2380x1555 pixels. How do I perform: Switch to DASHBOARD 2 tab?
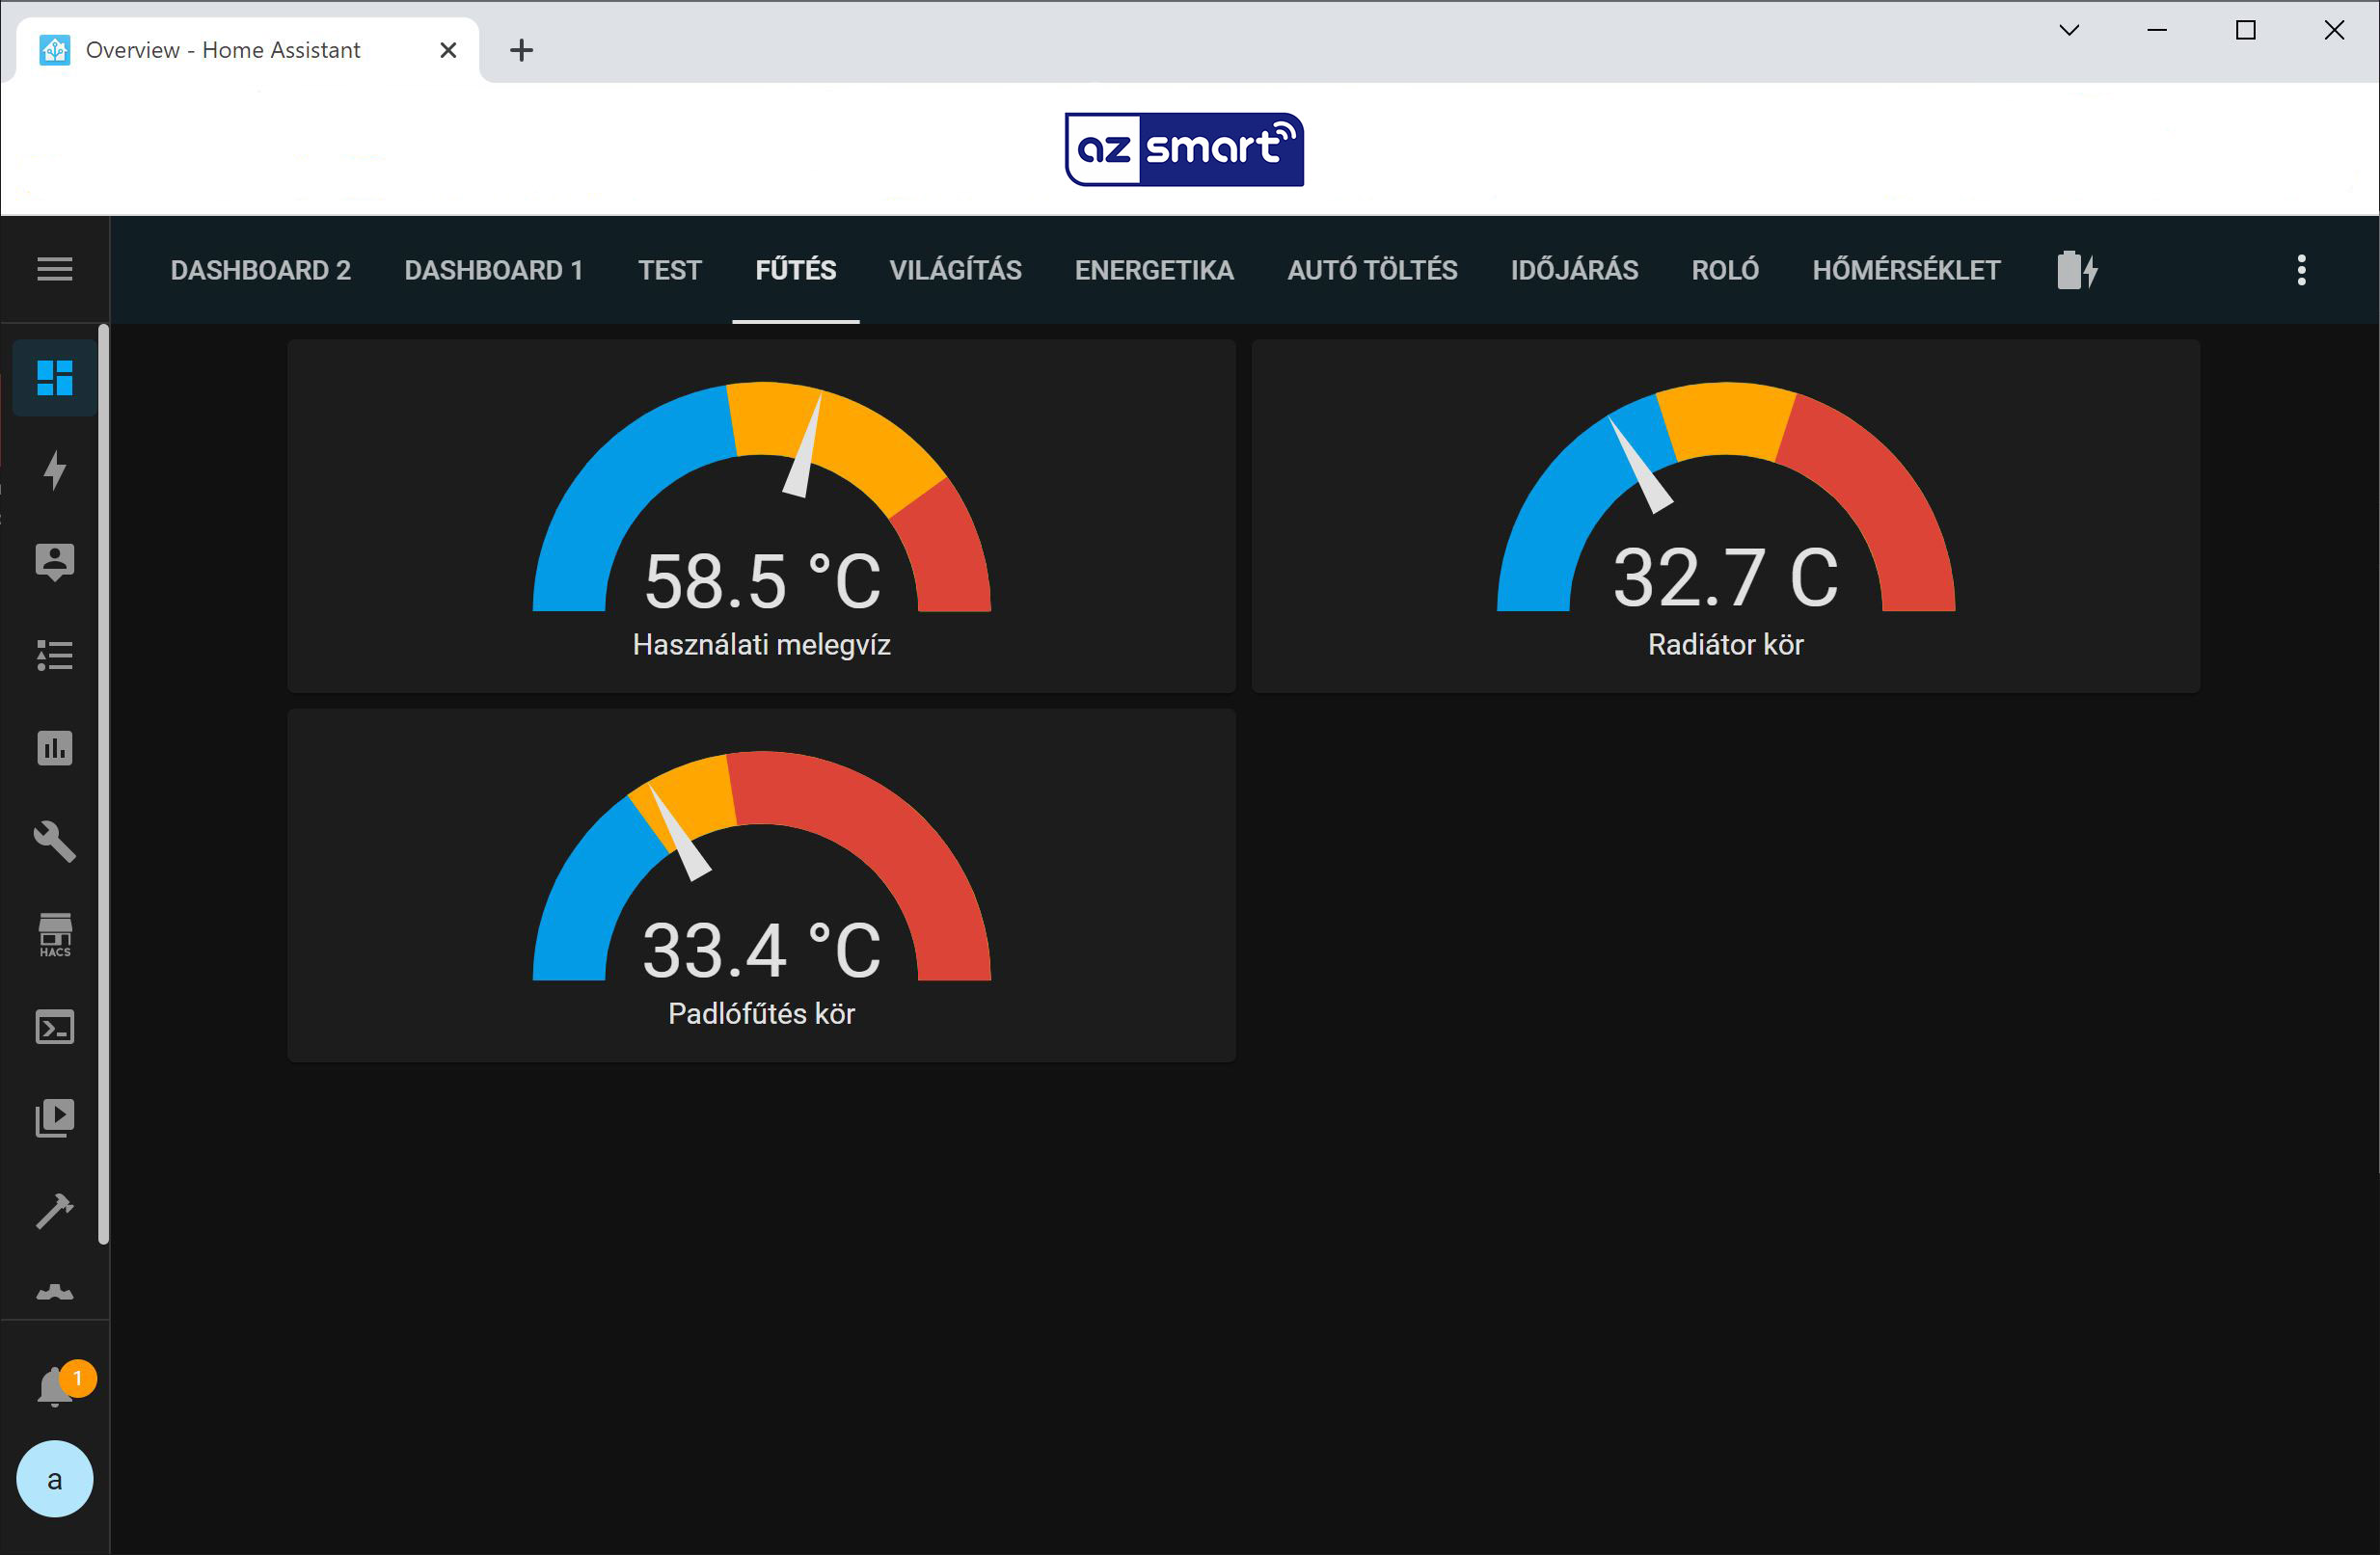(261, 270)
